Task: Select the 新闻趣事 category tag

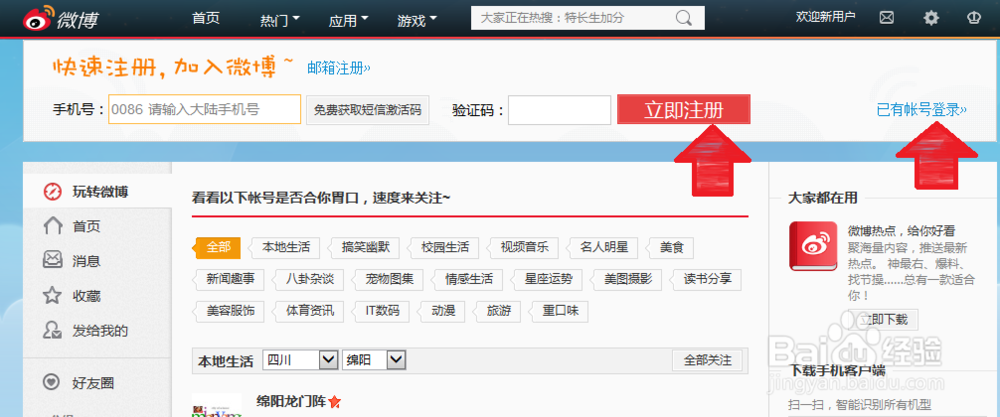Action: (230, 279)
